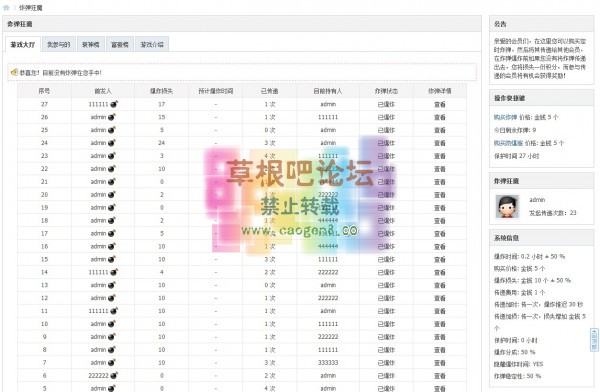
Task: Open the 衰神榜 tab
Action: 91,44
